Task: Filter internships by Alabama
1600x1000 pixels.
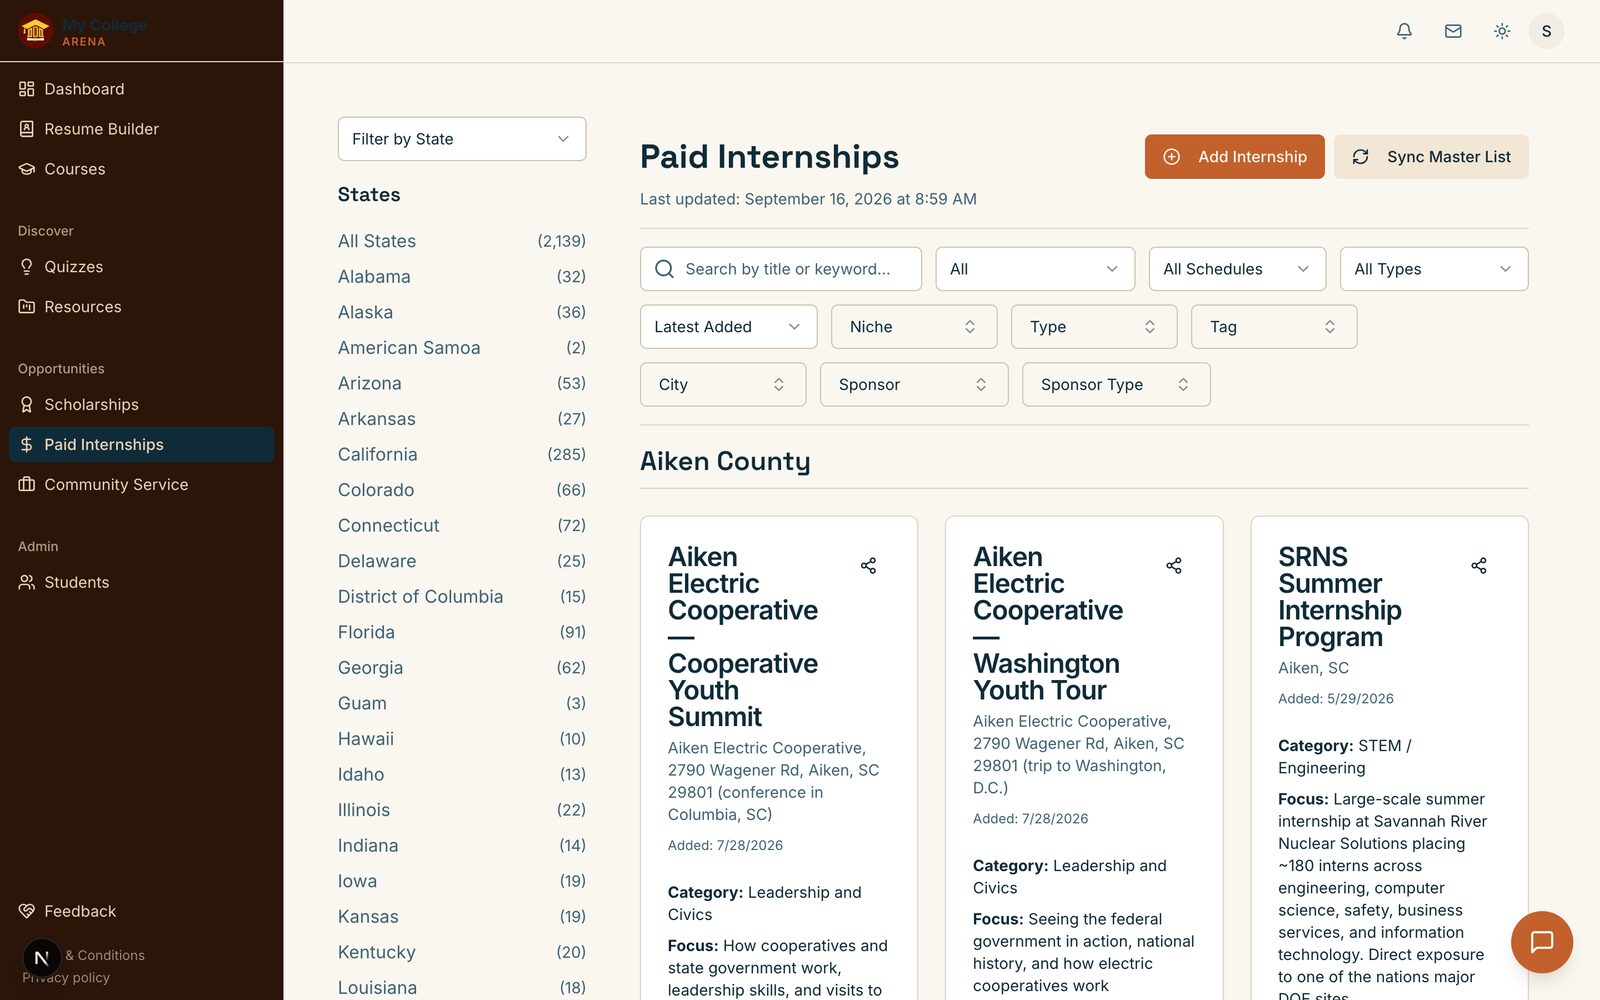Action: click(x=462, y=277)
